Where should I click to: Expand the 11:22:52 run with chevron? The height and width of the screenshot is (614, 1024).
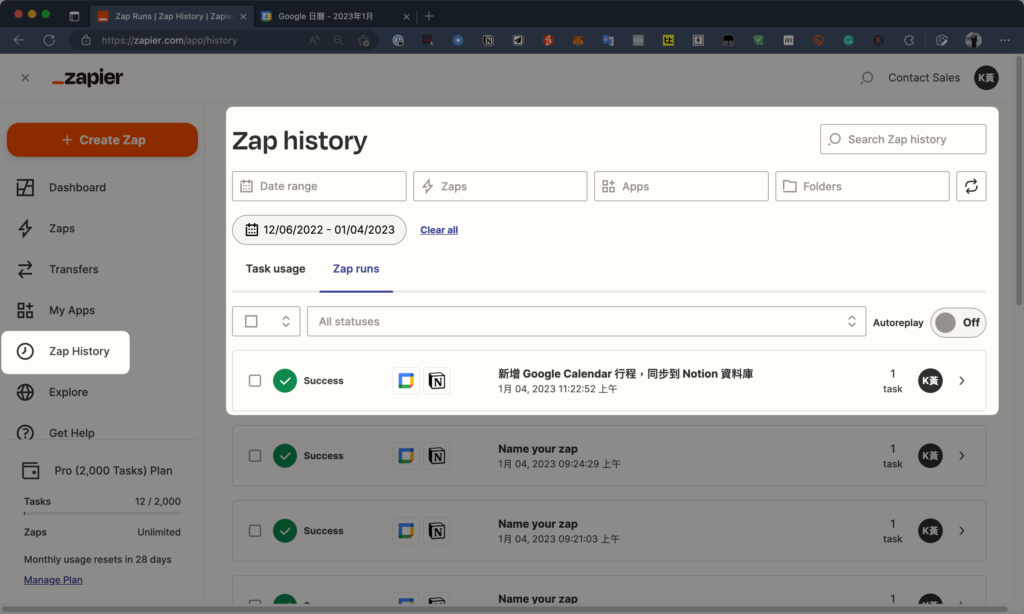pyautogui.click(x=962, y=381)
